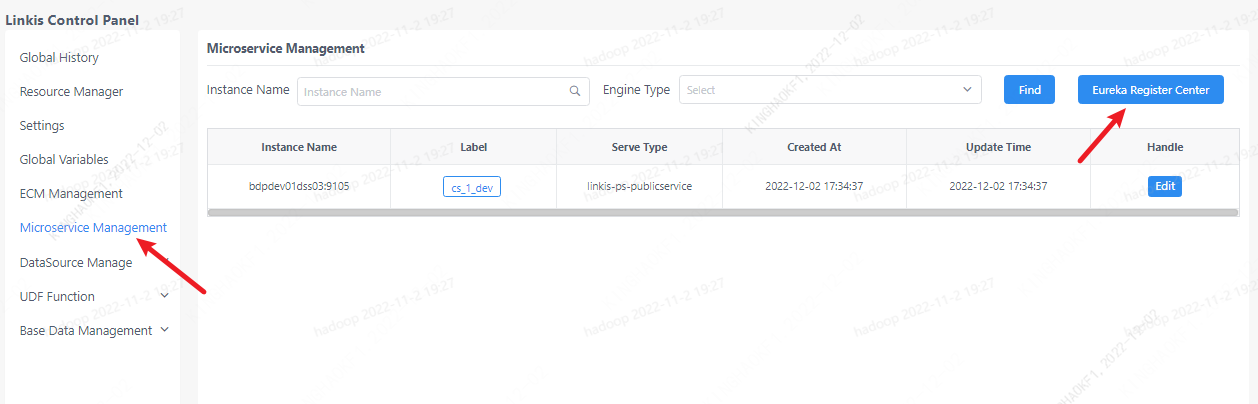Open the Settings menu item
The height and width of the screenshot is (404, 1258).
point(42,126)
